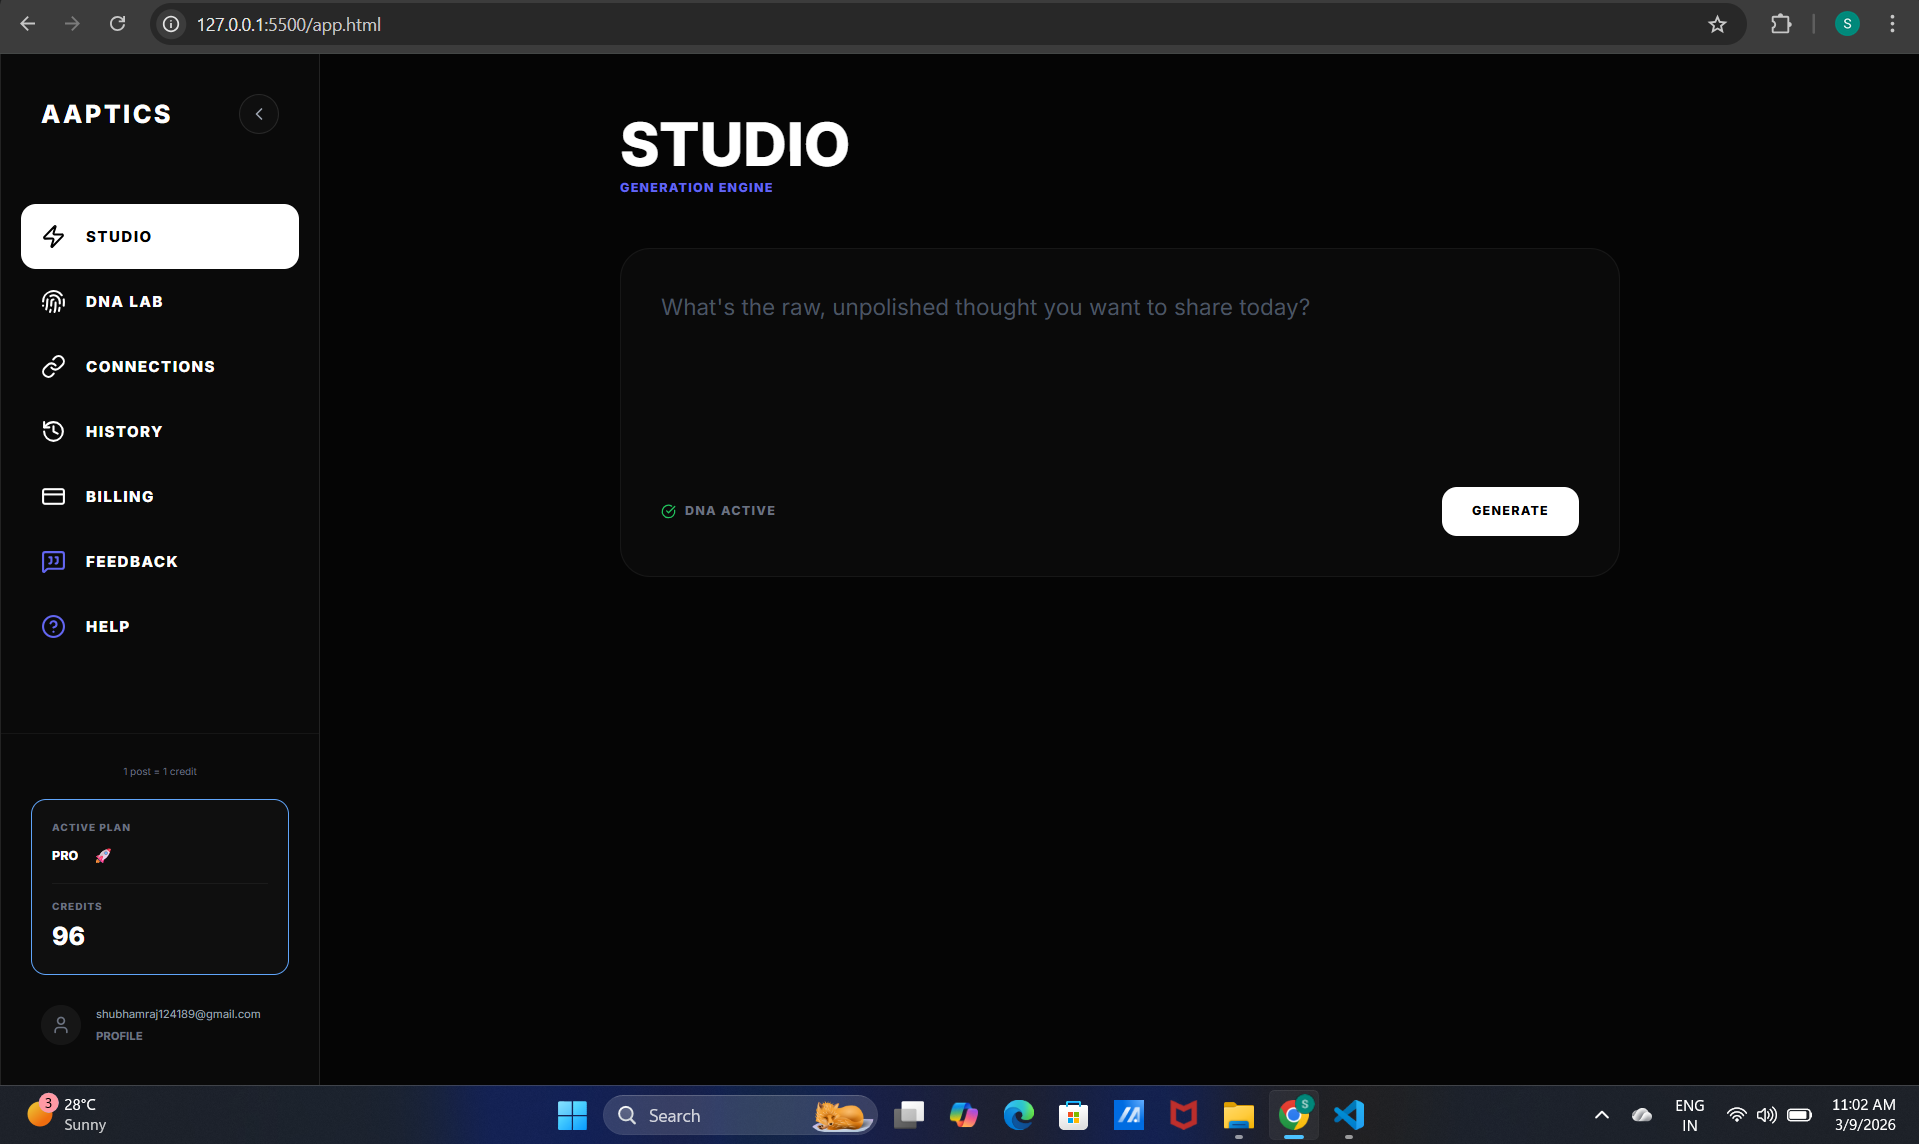Screen dimensions: 1919x1144
Task: Click the OneDrive cloud tray icon
Action: click(x=1642, y=1115)
